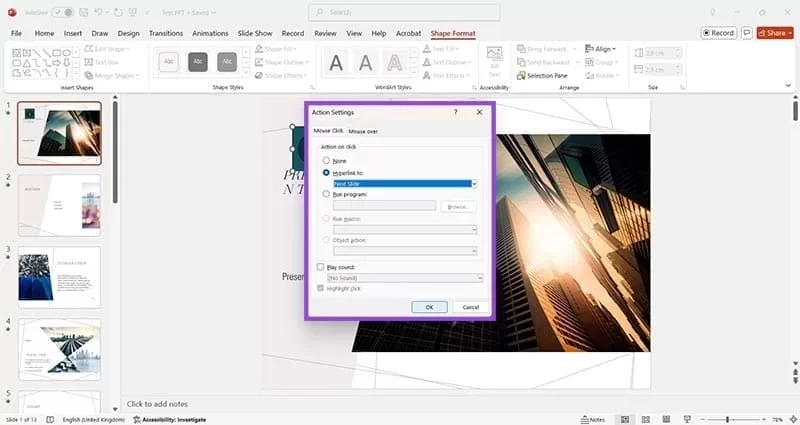Enable the Play sound checkbox
Viewport: 800px width, 425px height.
(320, 267)
